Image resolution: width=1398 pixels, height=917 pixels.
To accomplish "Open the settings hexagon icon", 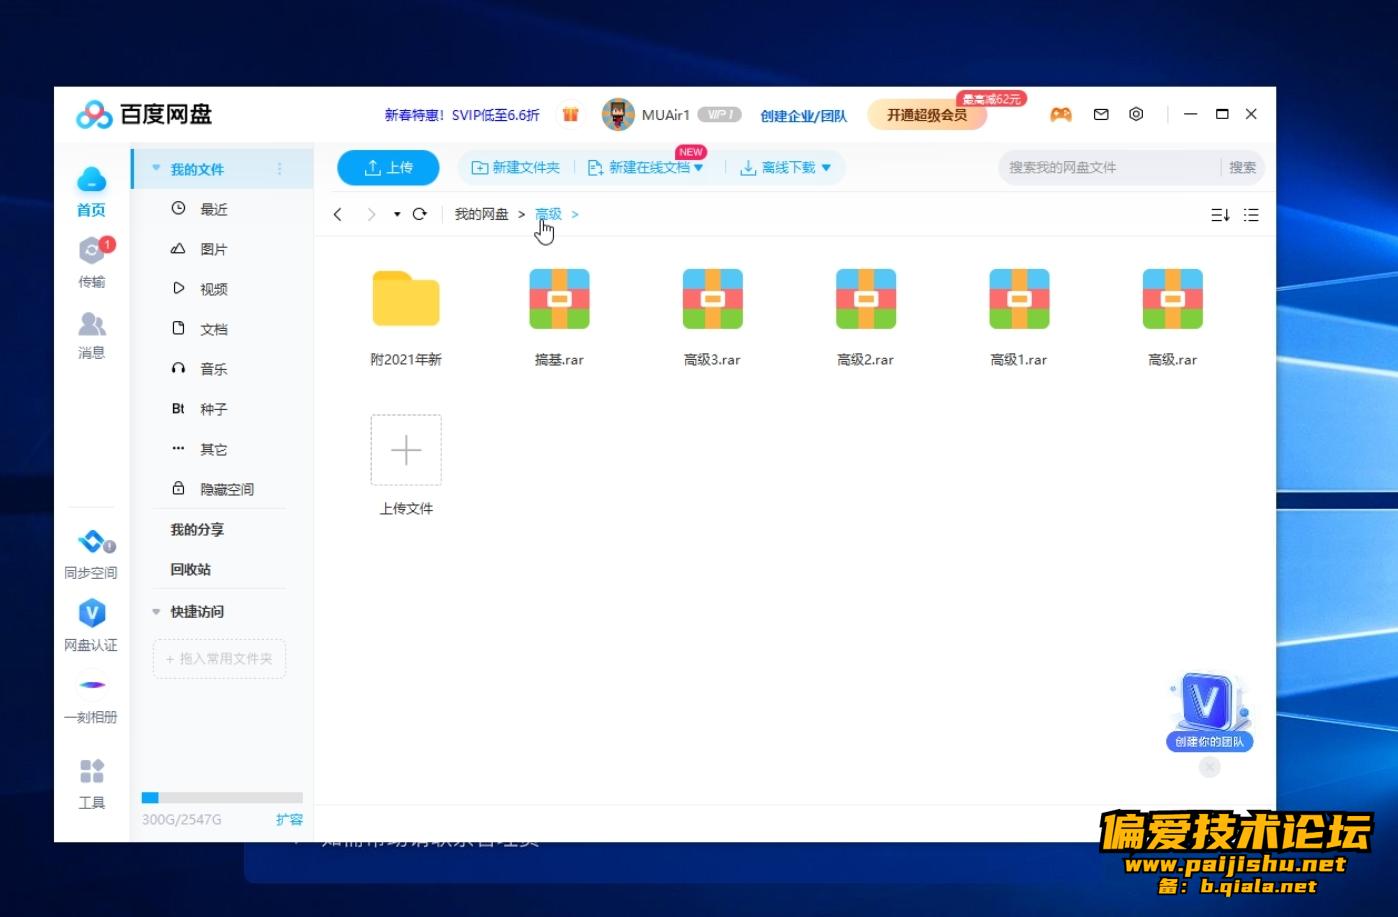I will (1136, 114).
